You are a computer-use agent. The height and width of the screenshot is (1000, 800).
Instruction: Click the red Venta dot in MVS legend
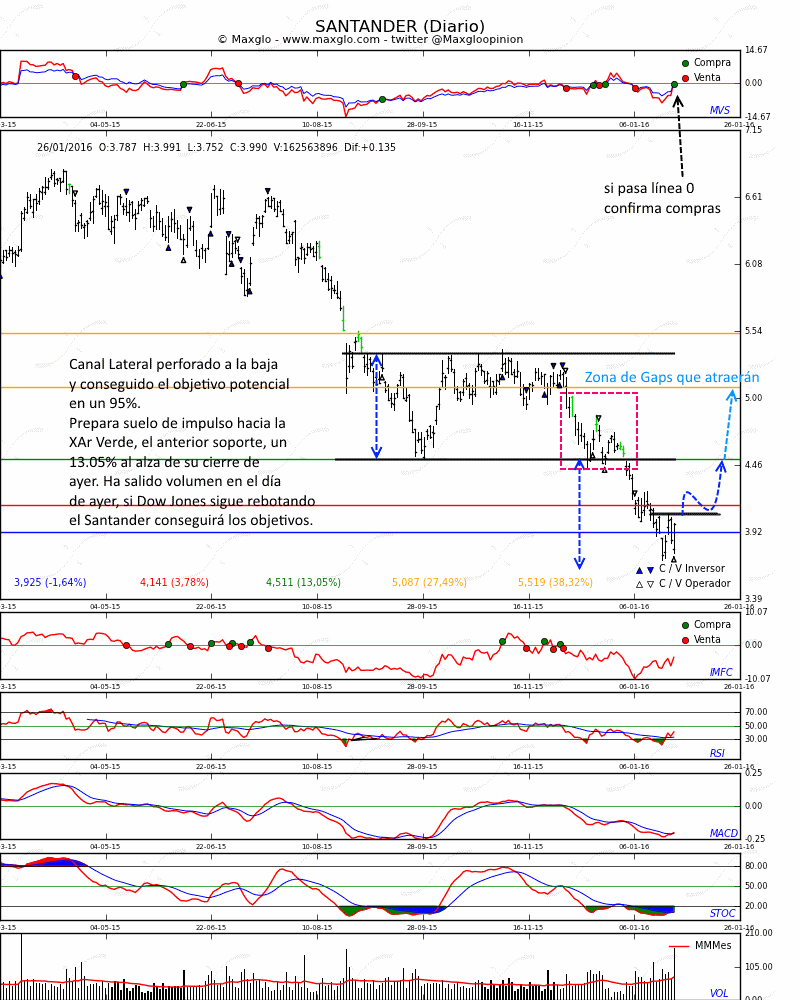coord(685,78)
